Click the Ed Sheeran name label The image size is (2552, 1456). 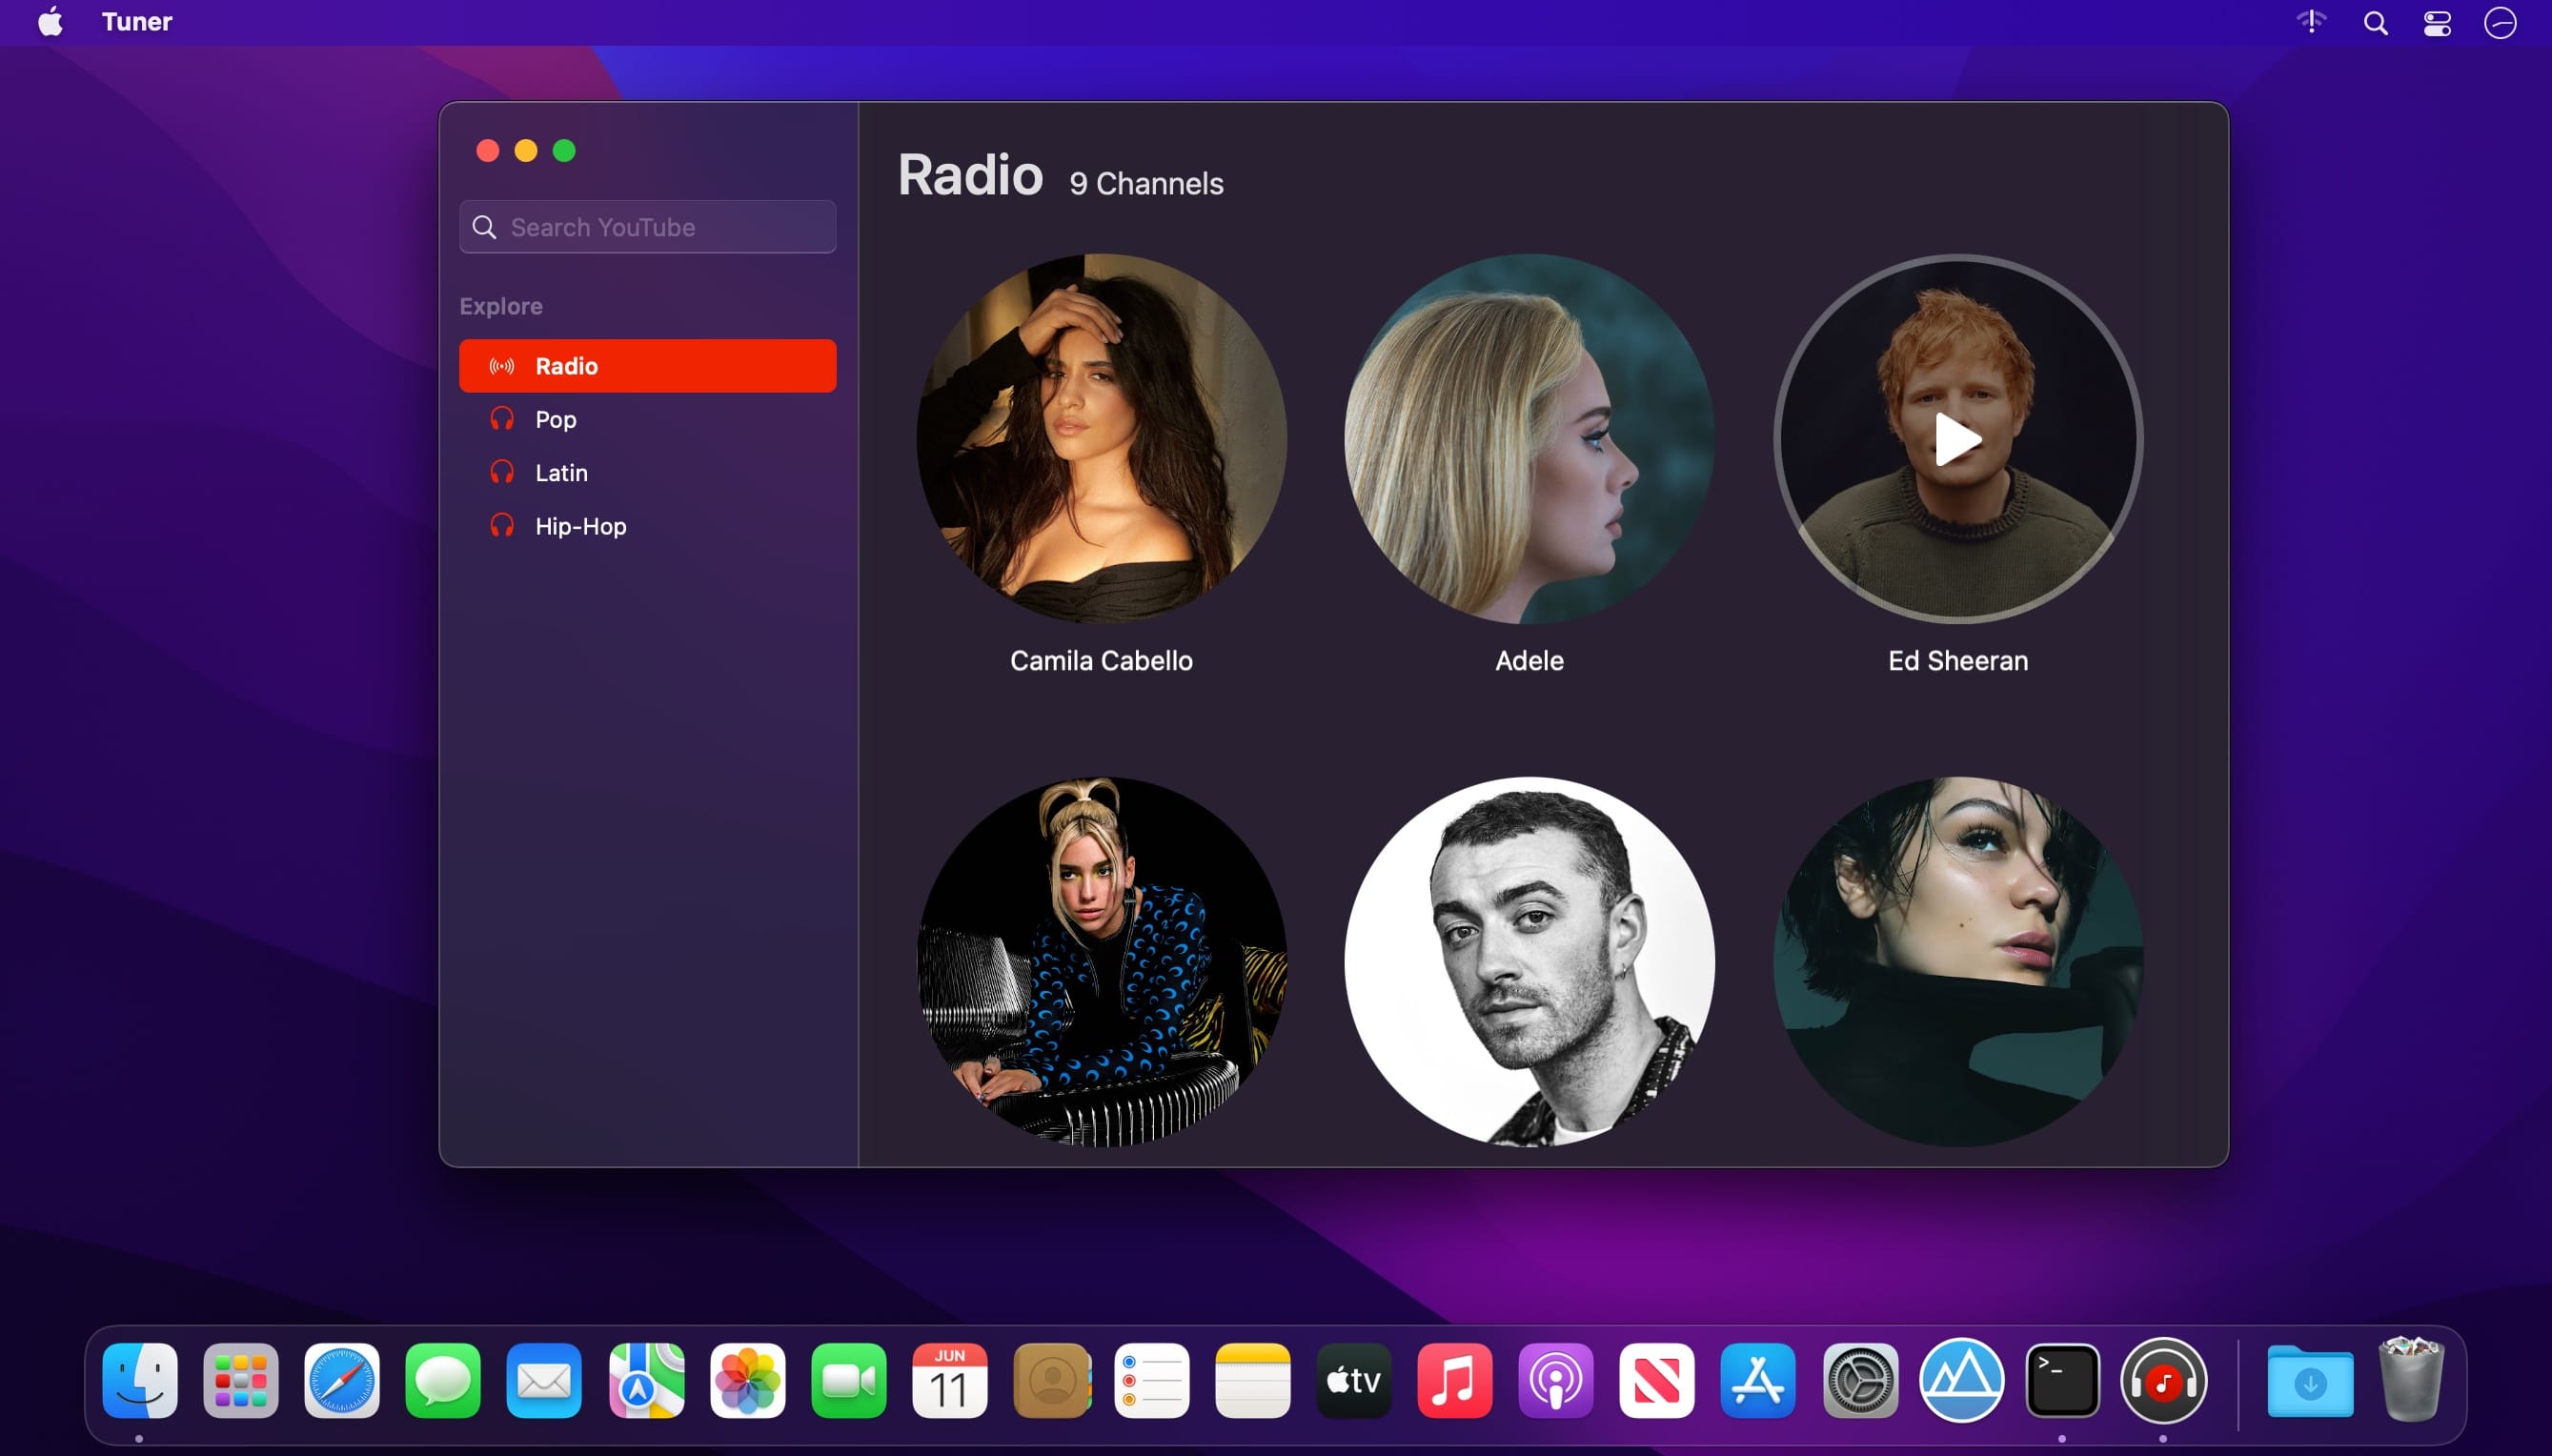coord(1958,661)
